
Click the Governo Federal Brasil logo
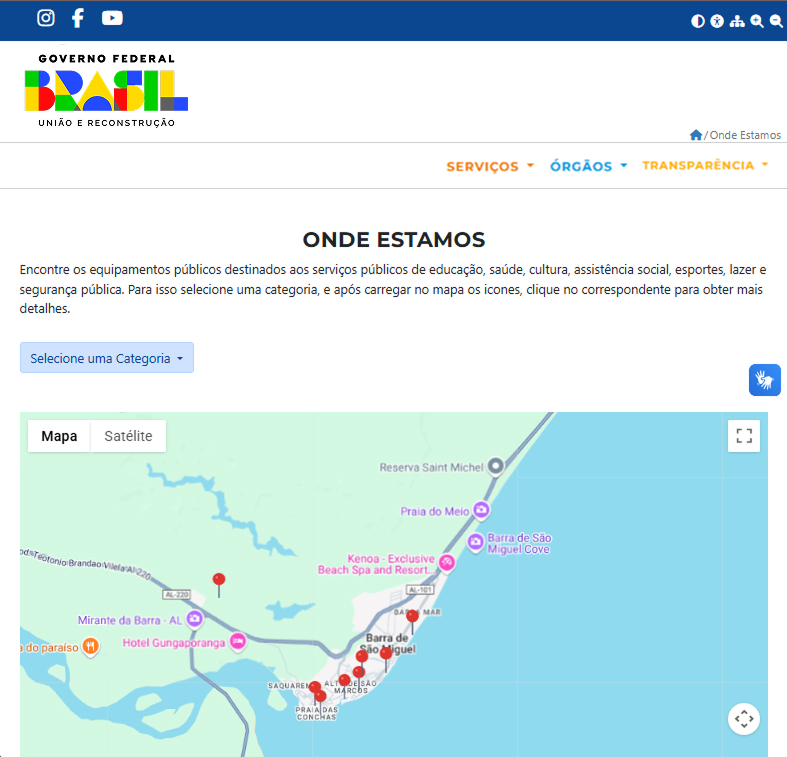(x=106, y=90)
